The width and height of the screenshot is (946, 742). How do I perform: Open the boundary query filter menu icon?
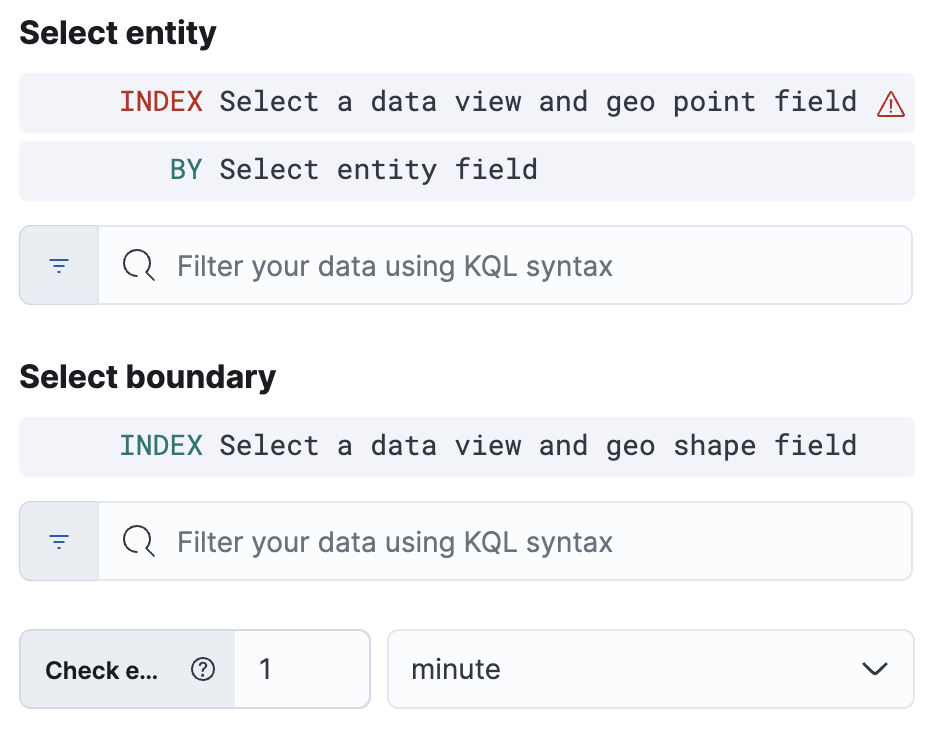[x=59, y=542]
